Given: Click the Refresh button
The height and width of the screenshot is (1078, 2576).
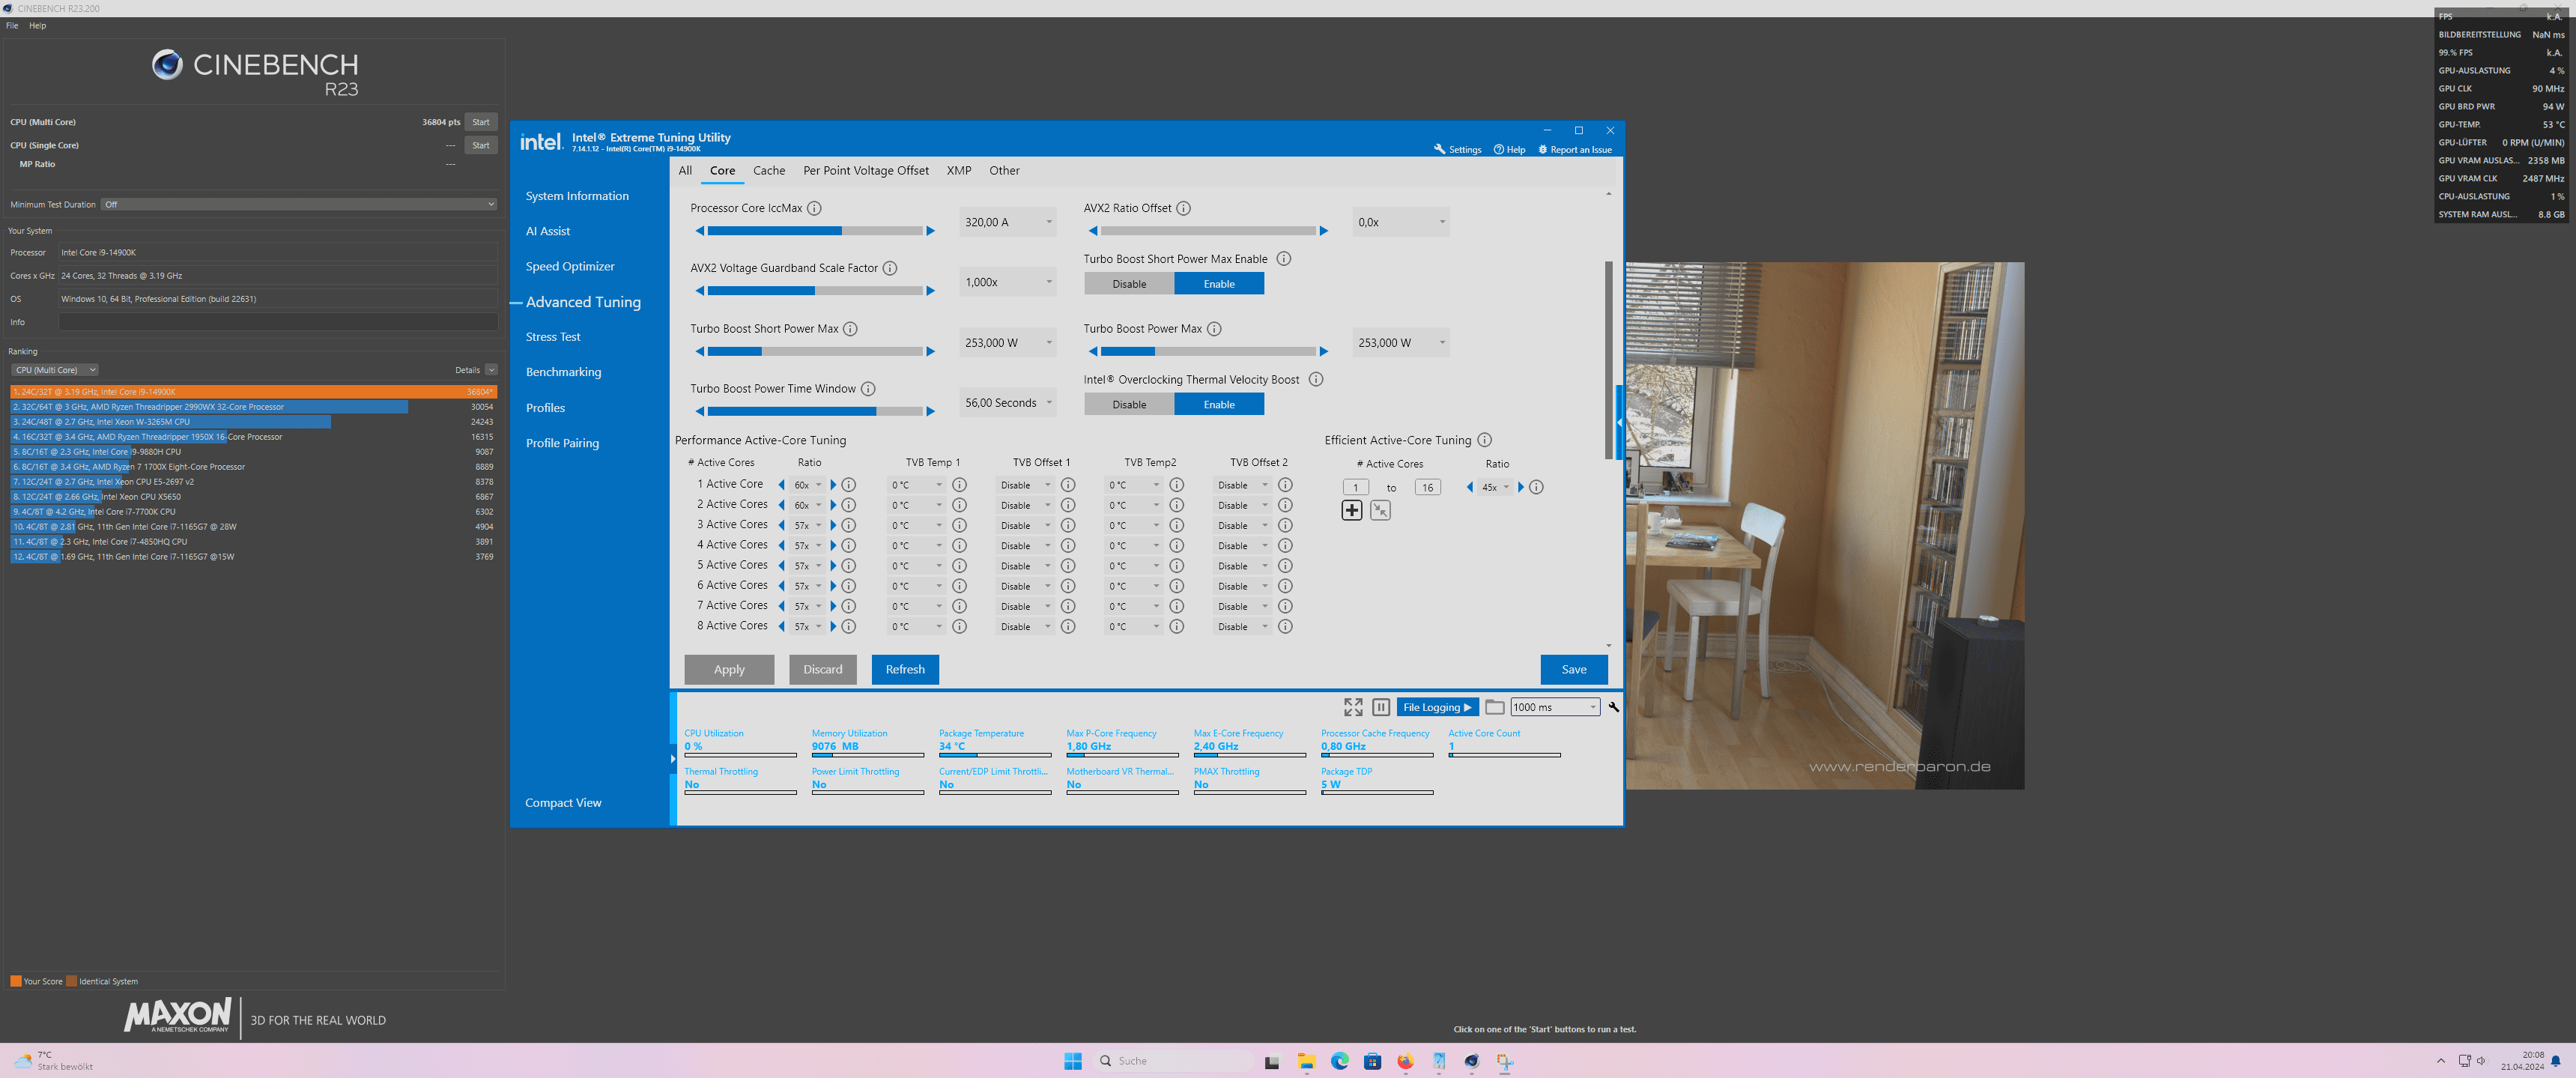Looking at the screenshot, I should tap(905, 670).
